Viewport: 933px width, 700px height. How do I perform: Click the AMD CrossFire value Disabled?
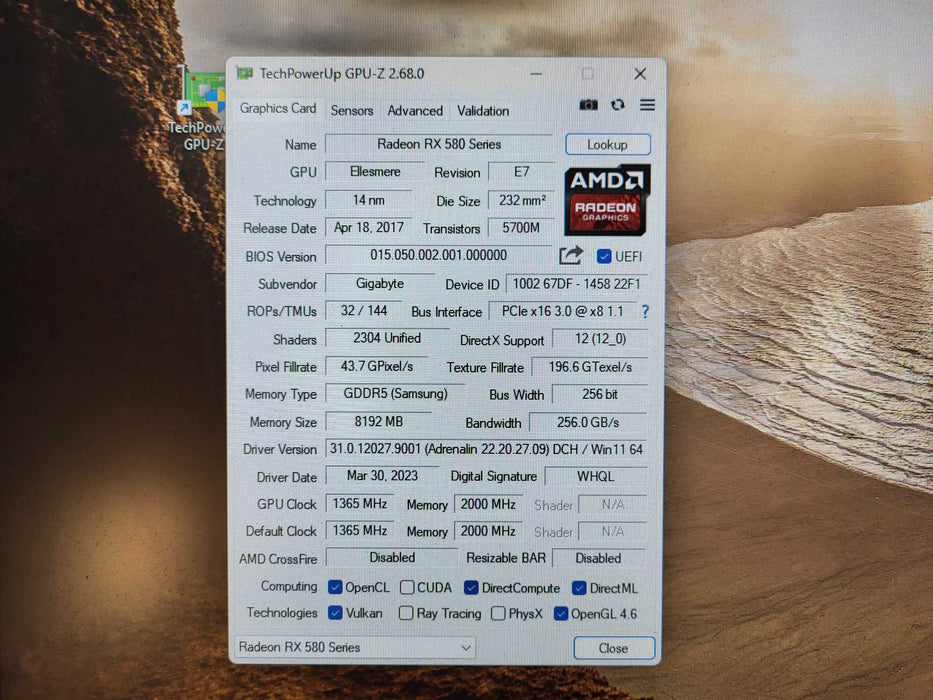[392, 558]
